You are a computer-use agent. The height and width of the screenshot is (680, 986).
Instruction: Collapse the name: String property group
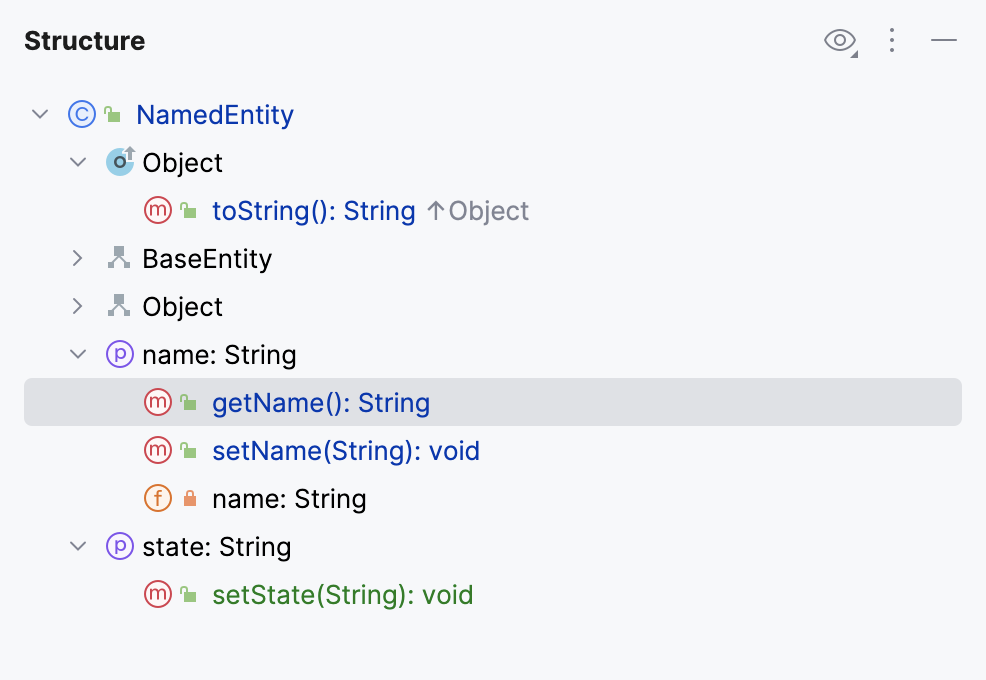pyautogui.click(x=77, y=354)
